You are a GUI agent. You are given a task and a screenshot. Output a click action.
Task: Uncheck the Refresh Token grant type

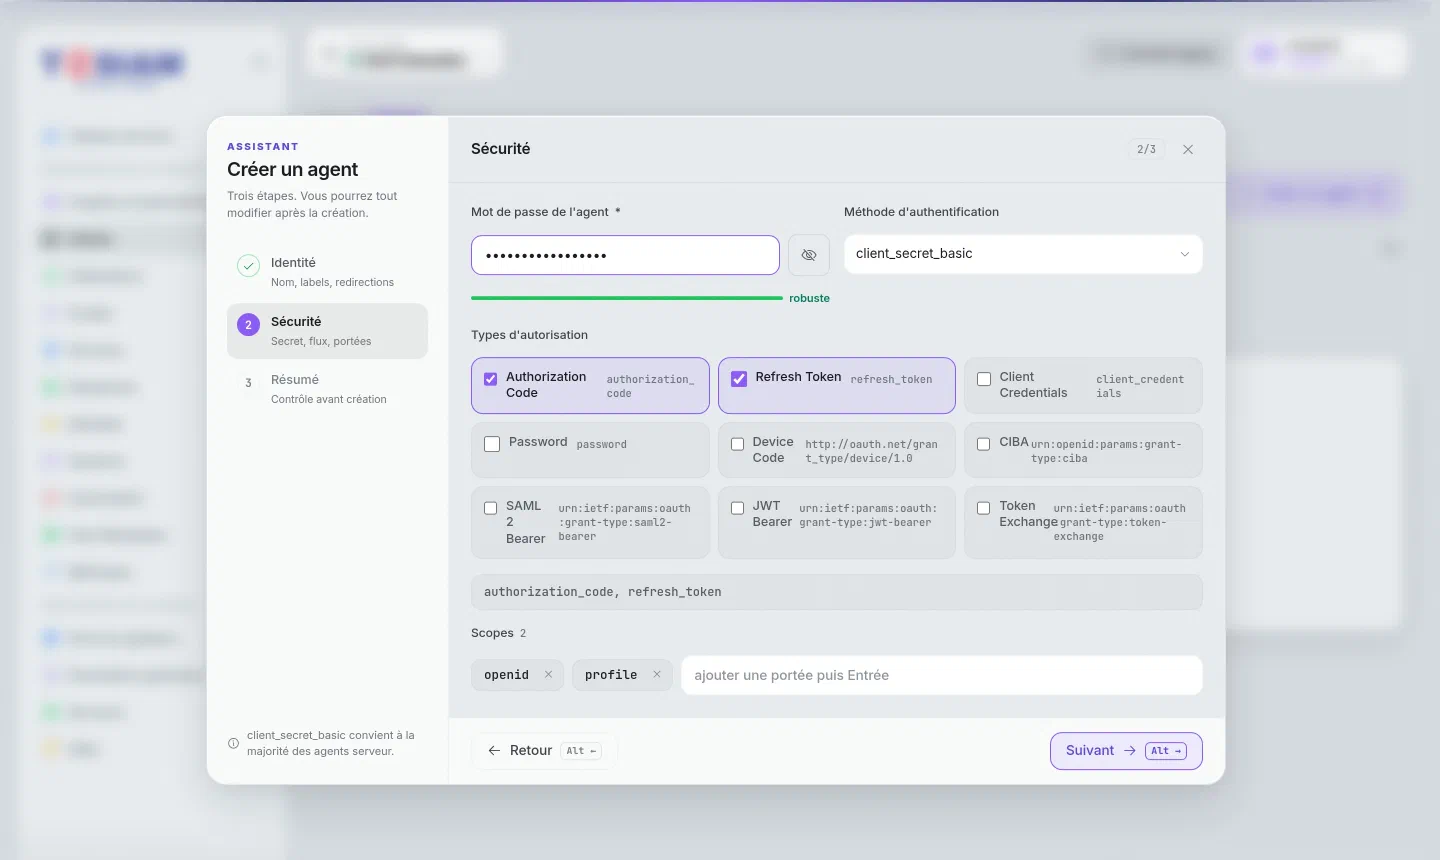tap(739, 379)
